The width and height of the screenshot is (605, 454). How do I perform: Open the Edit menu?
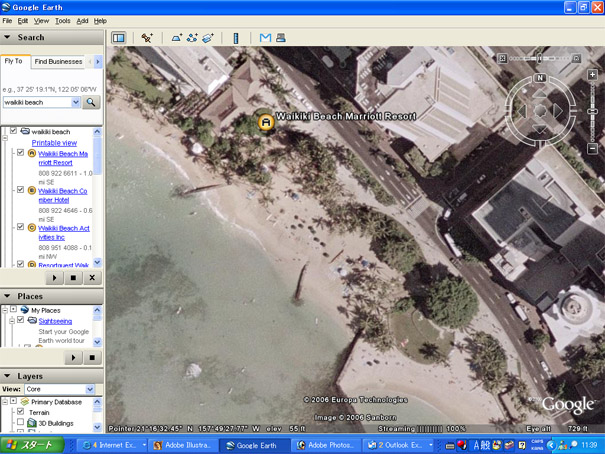pyautogui.click(x=23, y=21)
